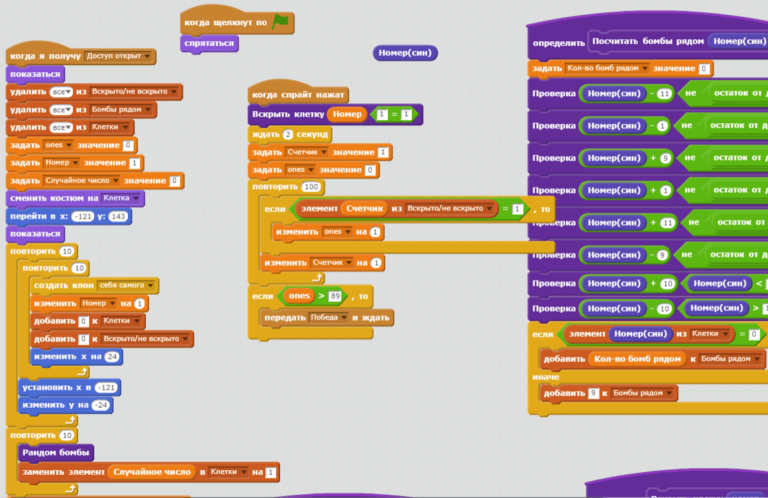Image resolution: width=768 pixels, height=498 pixels.
Task: Open 'Случайное число' variable dropdown in задать block
Action: tap(116, 181)
